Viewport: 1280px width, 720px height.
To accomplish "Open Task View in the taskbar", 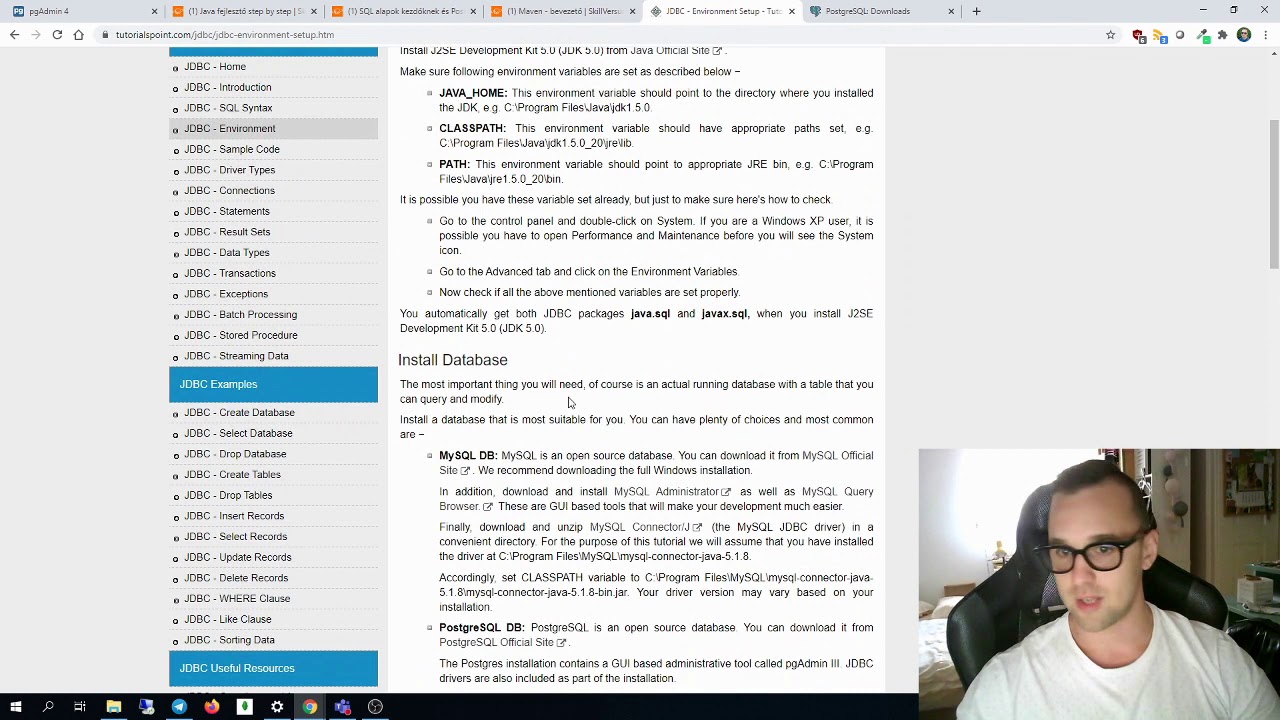I will click(x=80, y=707).
